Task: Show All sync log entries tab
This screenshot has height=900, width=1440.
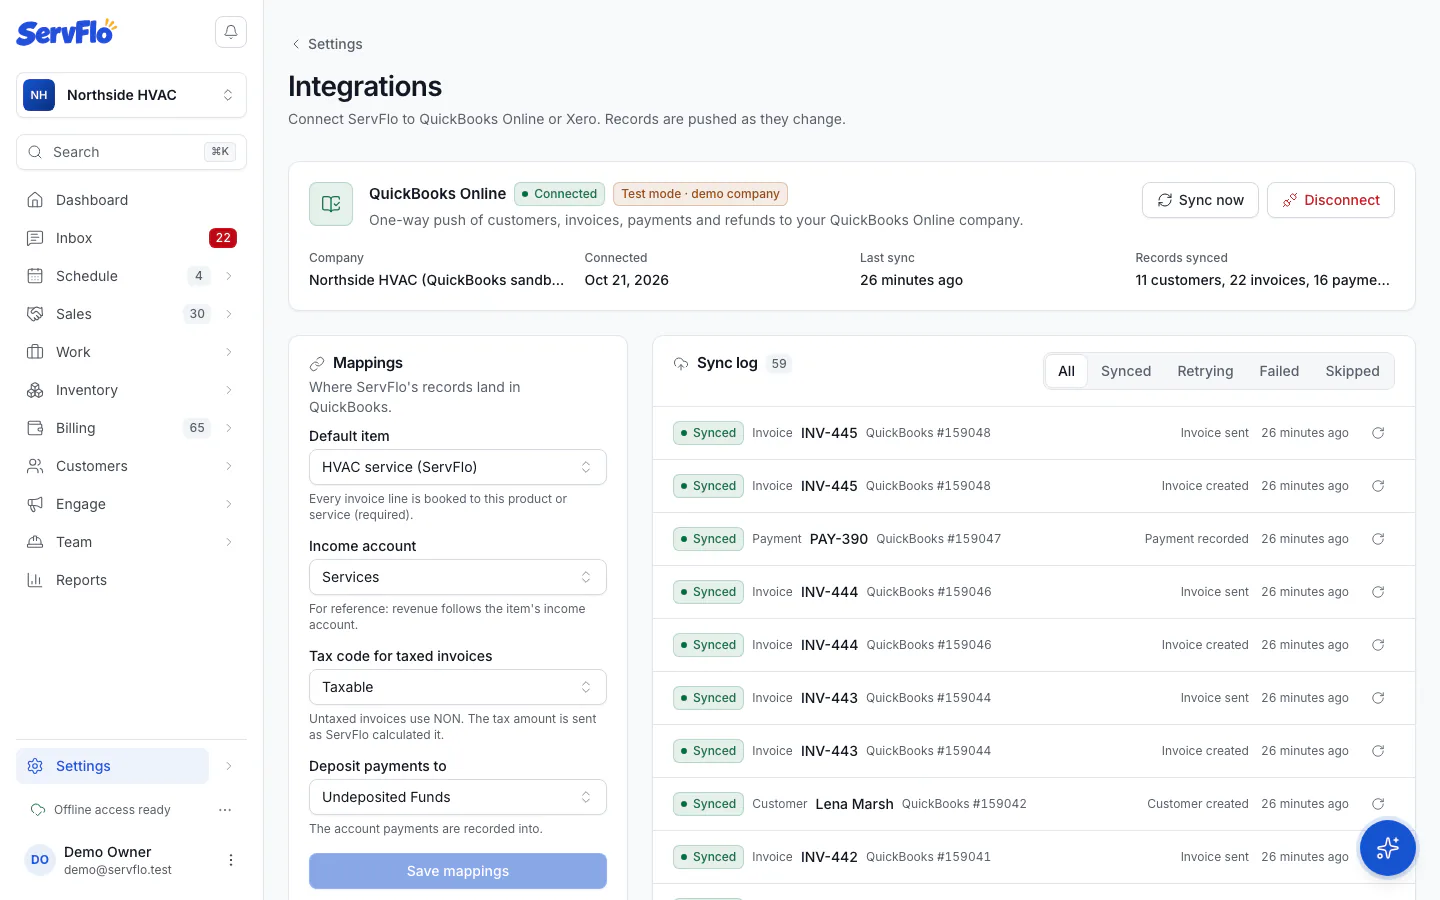Action: [1066, 371]
